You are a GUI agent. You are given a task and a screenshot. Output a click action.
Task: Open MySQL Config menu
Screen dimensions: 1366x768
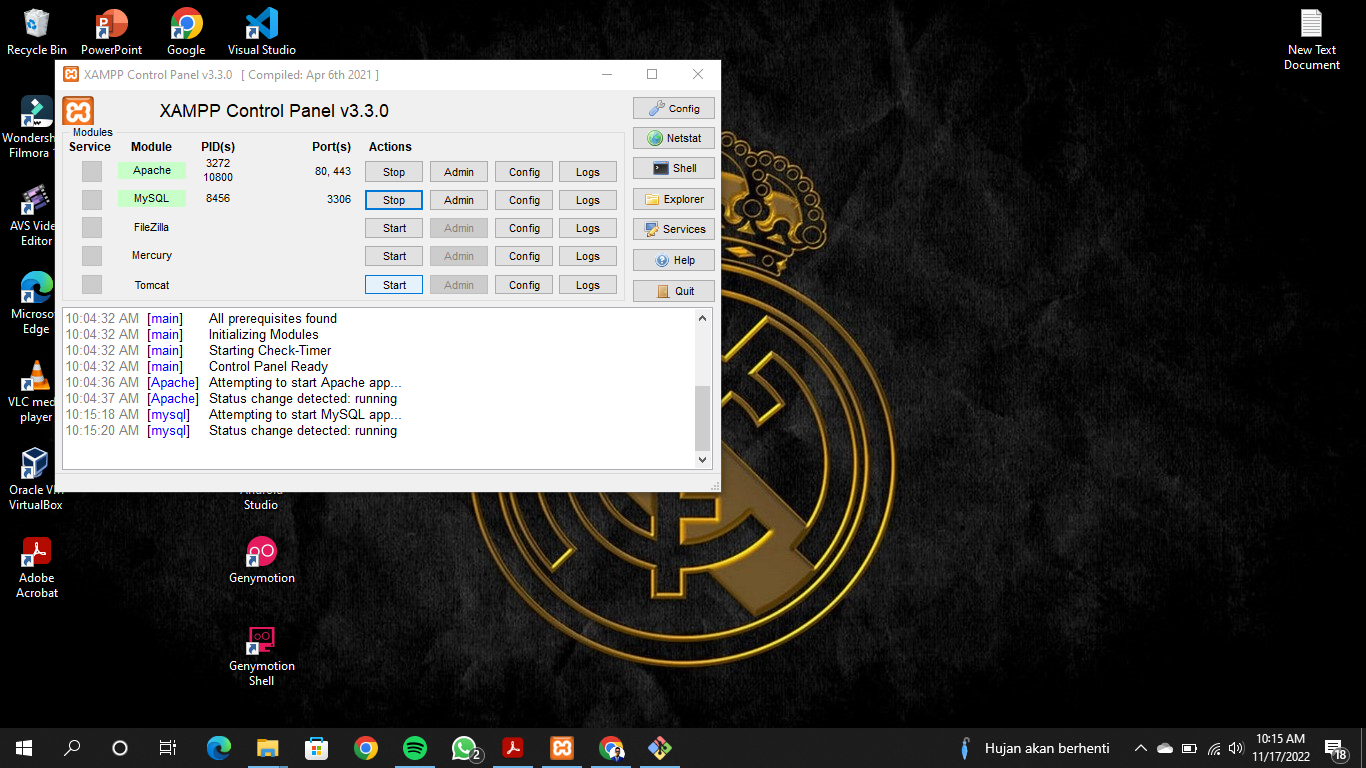click(x=524, y=200)
